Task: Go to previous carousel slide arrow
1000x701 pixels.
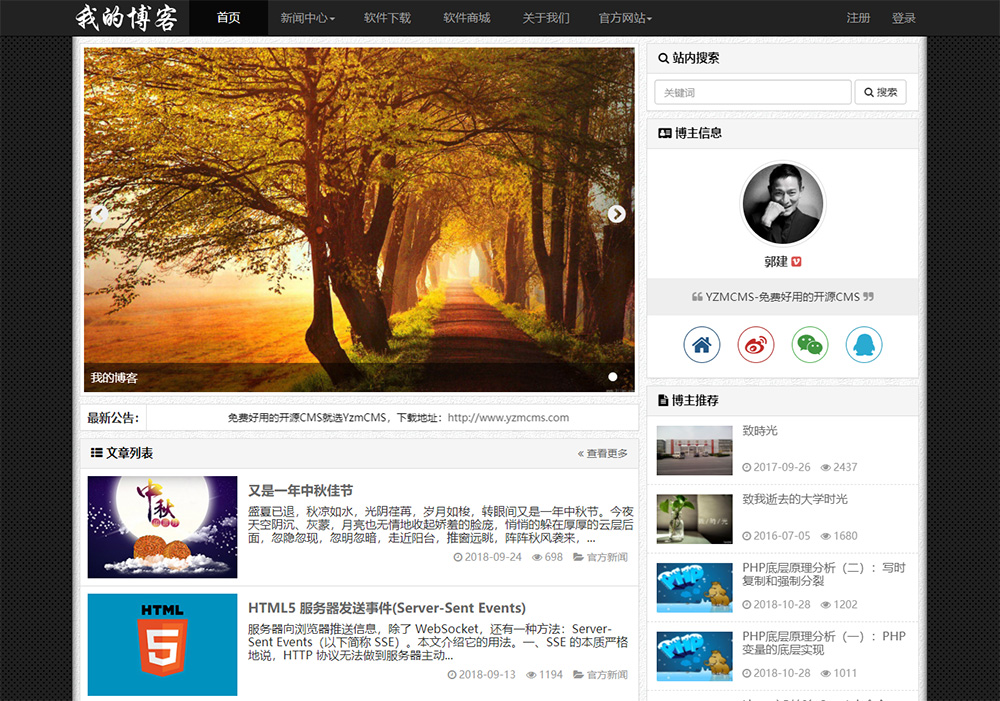Action: pos(100,213)
